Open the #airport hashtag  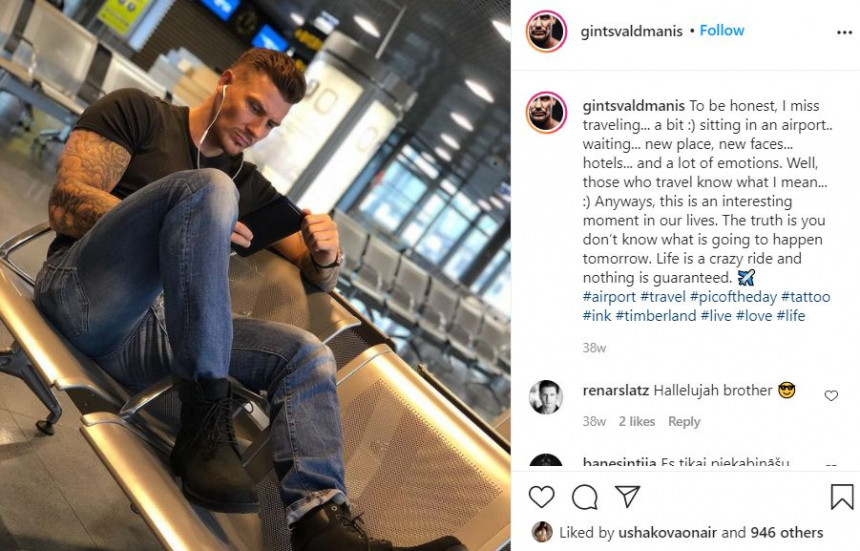tap(609, 297)
